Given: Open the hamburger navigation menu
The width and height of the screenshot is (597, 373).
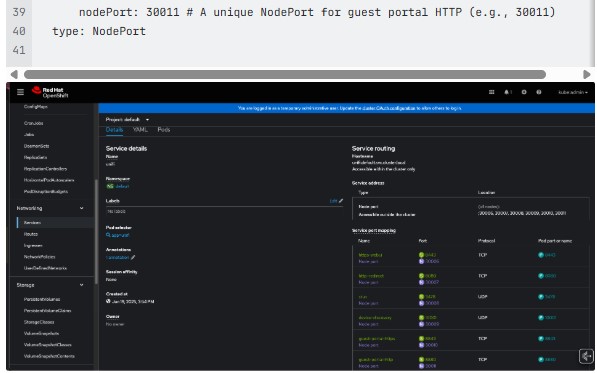Looking at the screenshot, I should pos(20,92).
